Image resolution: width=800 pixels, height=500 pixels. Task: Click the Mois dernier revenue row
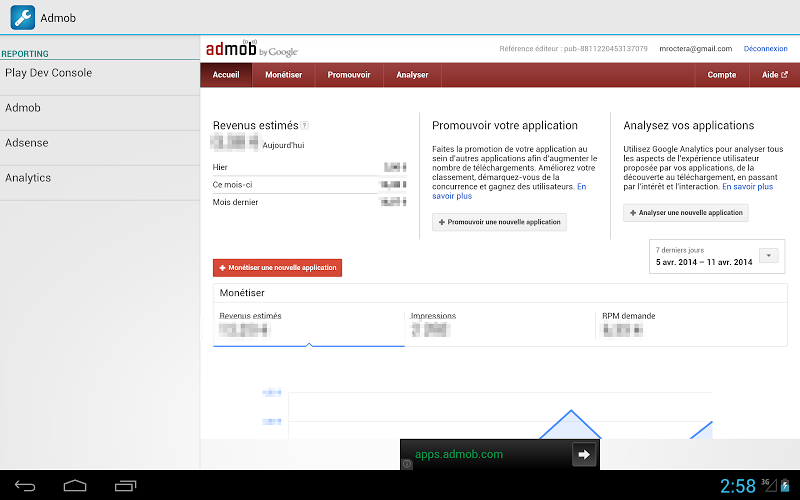point(310,202)
